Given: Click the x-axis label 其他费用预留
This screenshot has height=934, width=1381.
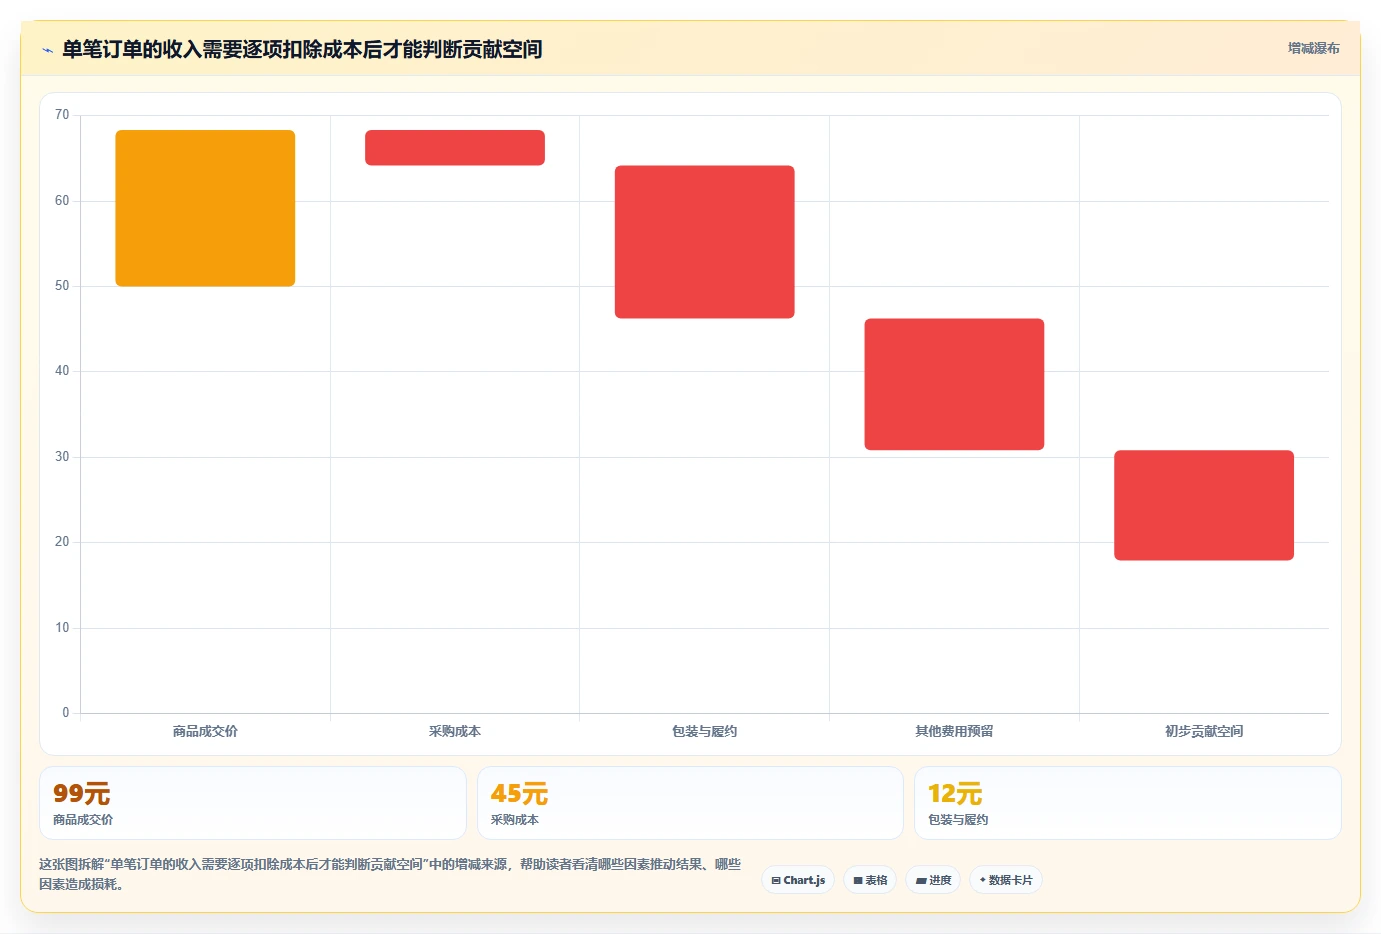Looking at the screenshot, I should coord(954,731).
